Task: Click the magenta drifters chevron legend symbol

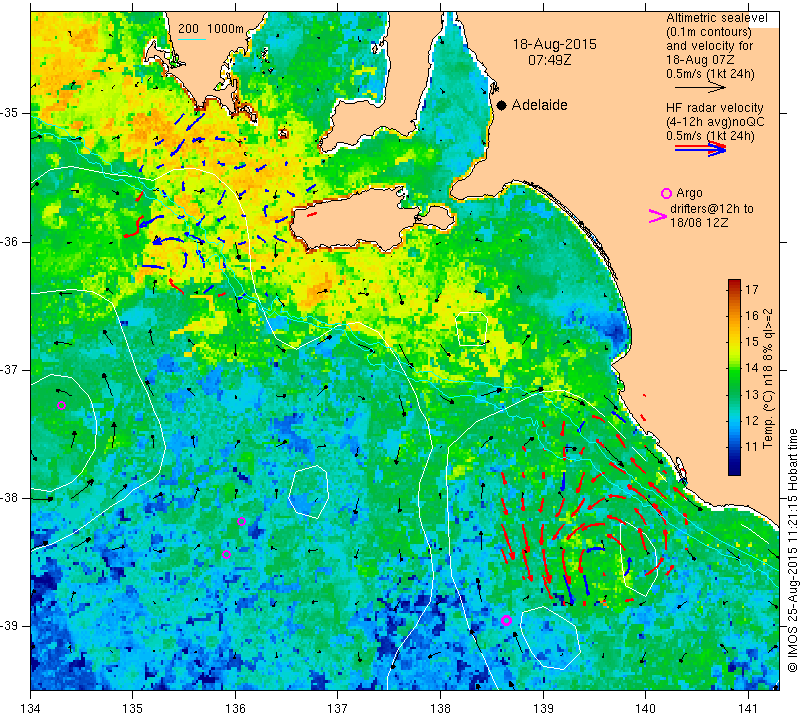Action: [x=657, y=216]
